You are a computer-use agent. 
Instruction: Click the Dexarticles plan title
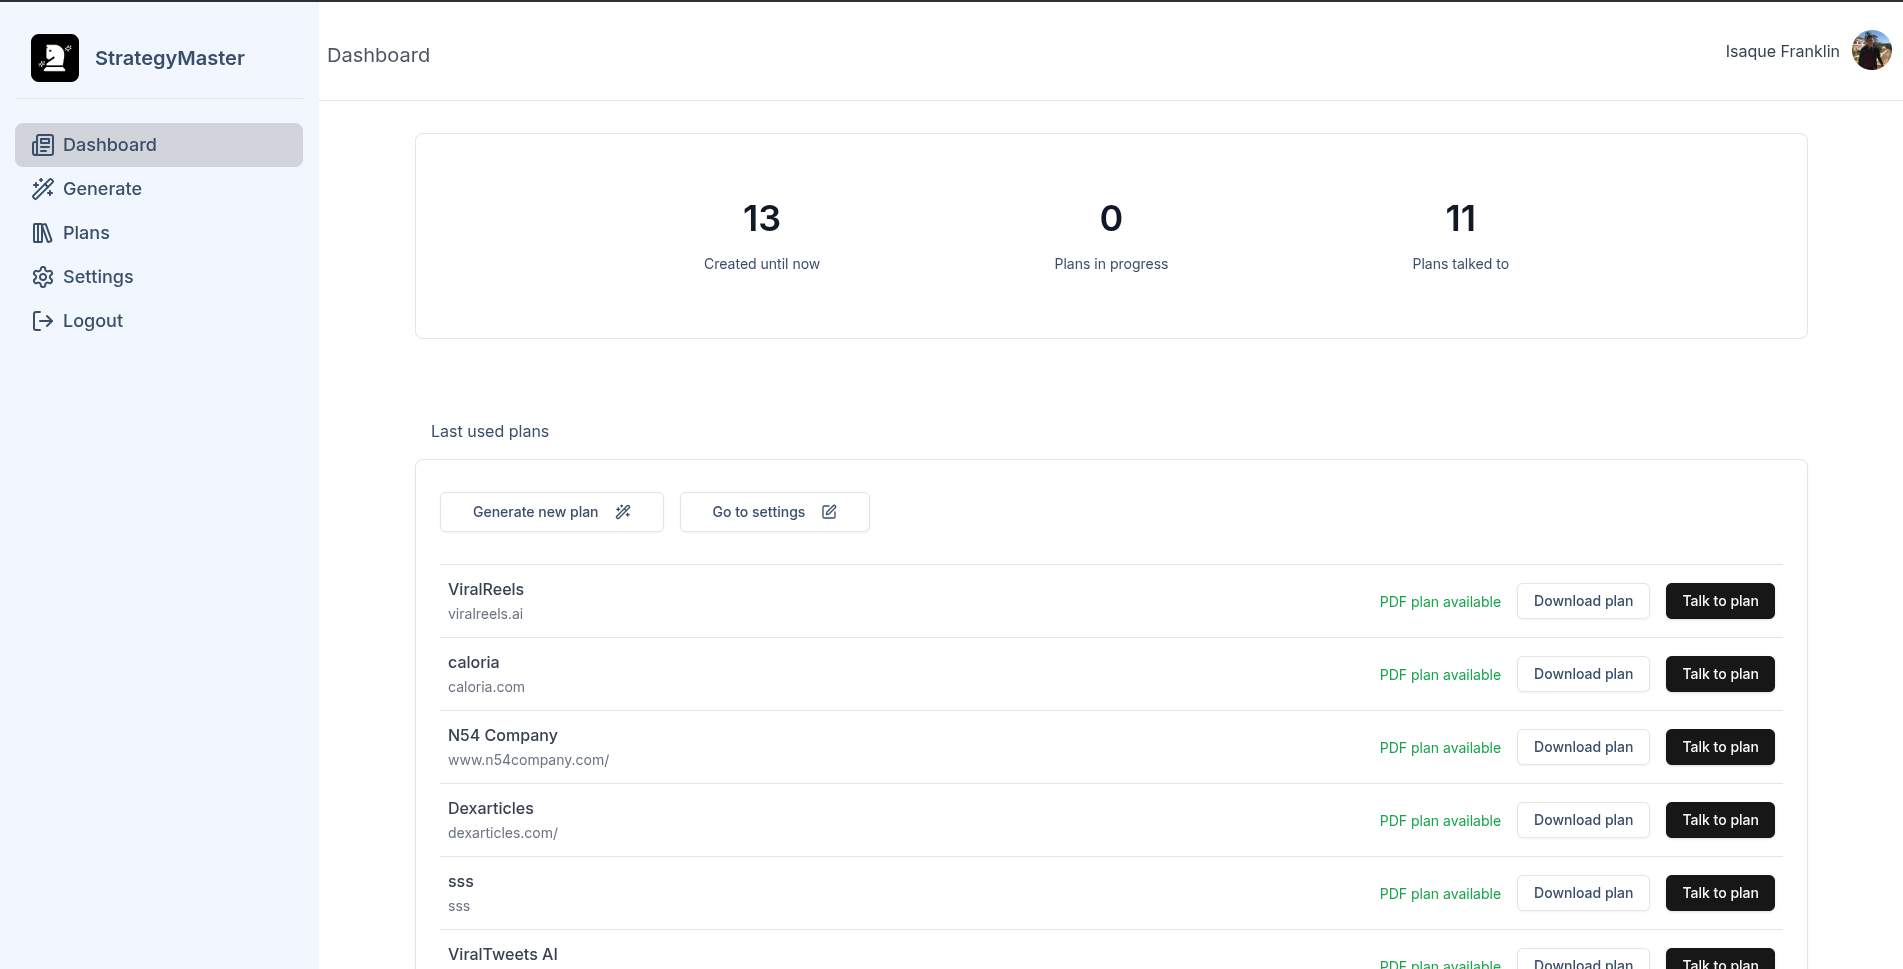pyautogui.click(x=491, y=808)
